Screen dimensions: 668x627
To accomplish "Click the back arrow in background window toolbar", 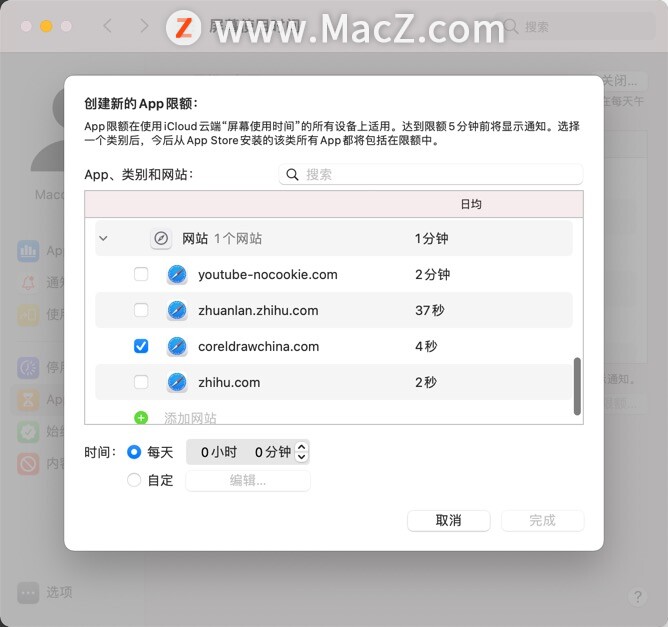I will [108, 26].
